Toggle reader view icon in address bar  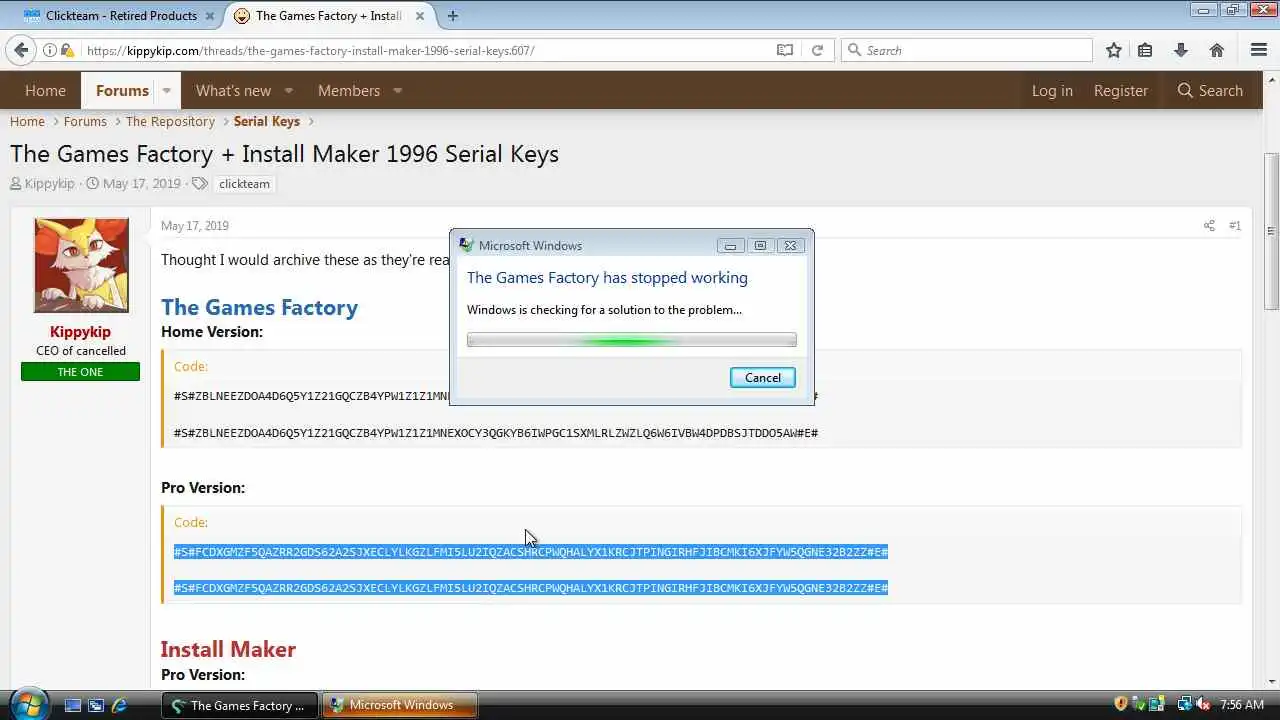point(785,50)
